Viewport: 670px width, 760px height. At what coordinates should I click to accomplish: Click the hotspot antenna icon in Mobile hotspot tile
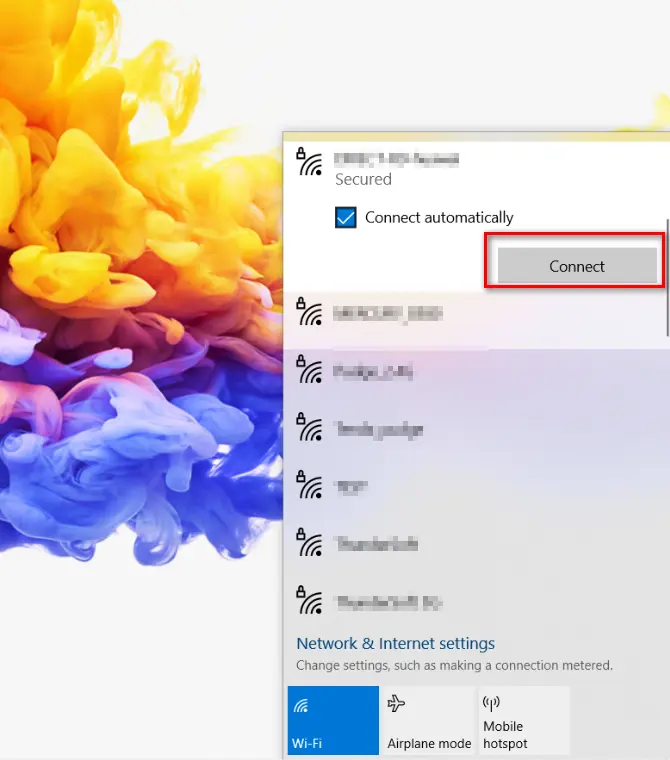pyautogui.click(x=491, y=702)
